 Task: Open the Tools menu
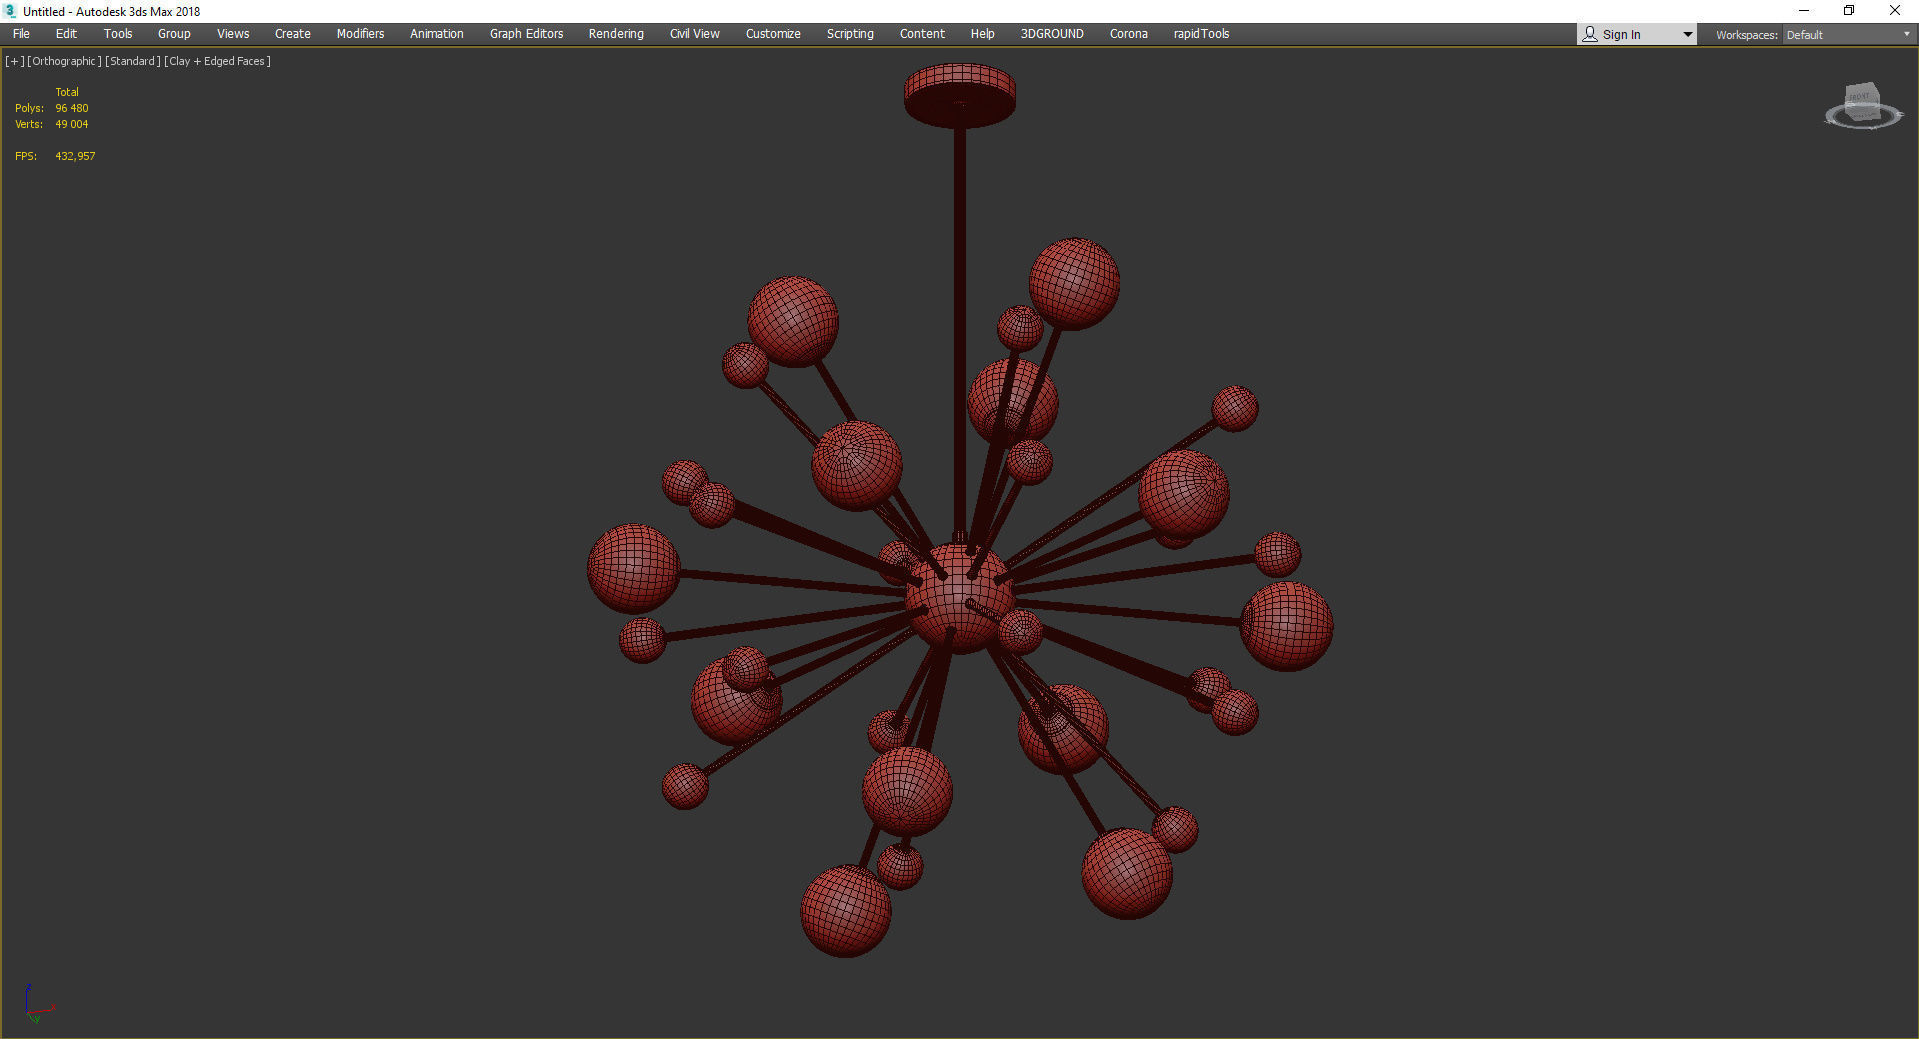(x=118, y=34)
